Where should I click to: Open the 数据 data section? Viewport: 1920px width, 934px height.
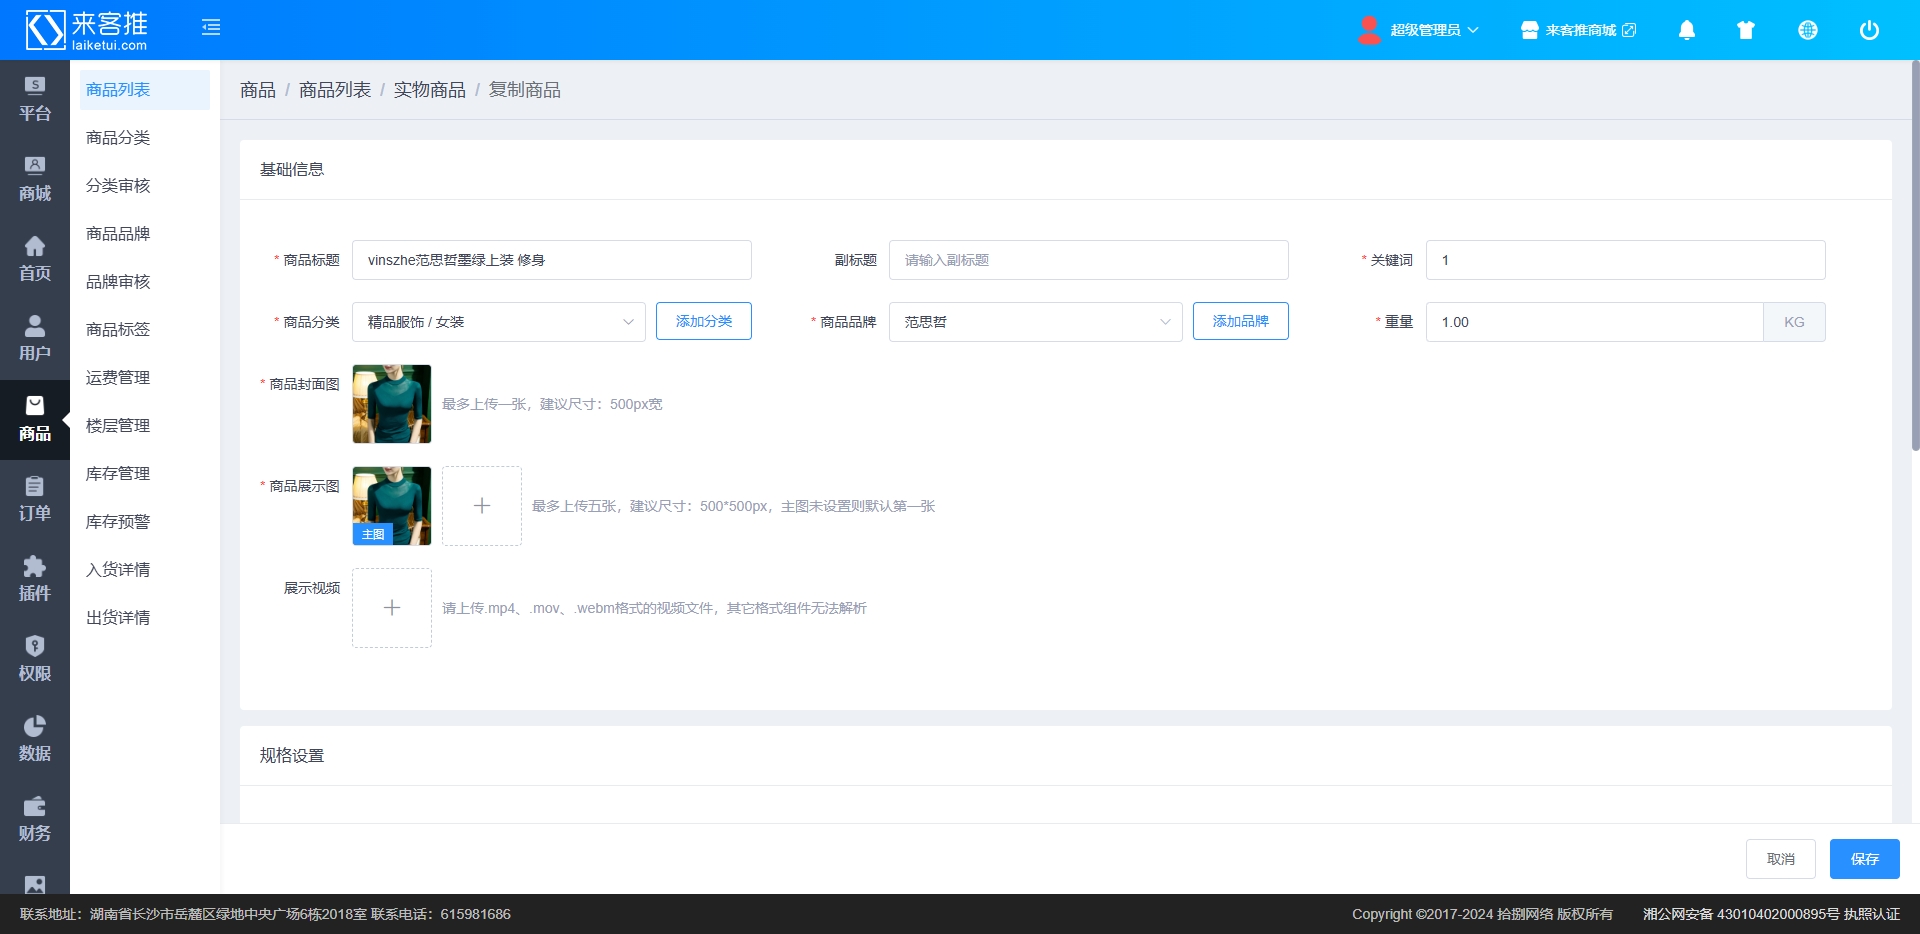point(35,740)
